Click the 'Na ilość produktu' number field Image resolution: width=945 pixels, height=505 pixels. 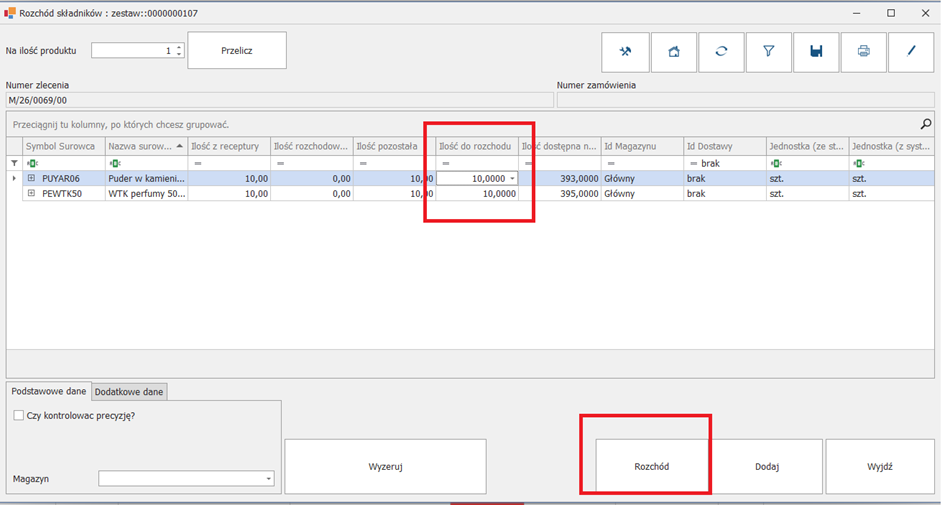point(132,50)
